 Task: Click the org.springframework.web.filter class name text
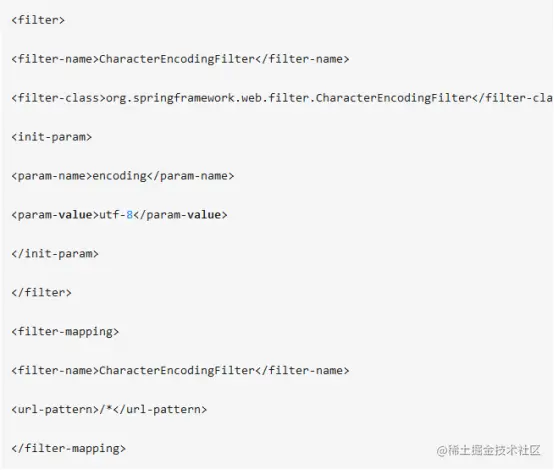(x=289, y=98)
